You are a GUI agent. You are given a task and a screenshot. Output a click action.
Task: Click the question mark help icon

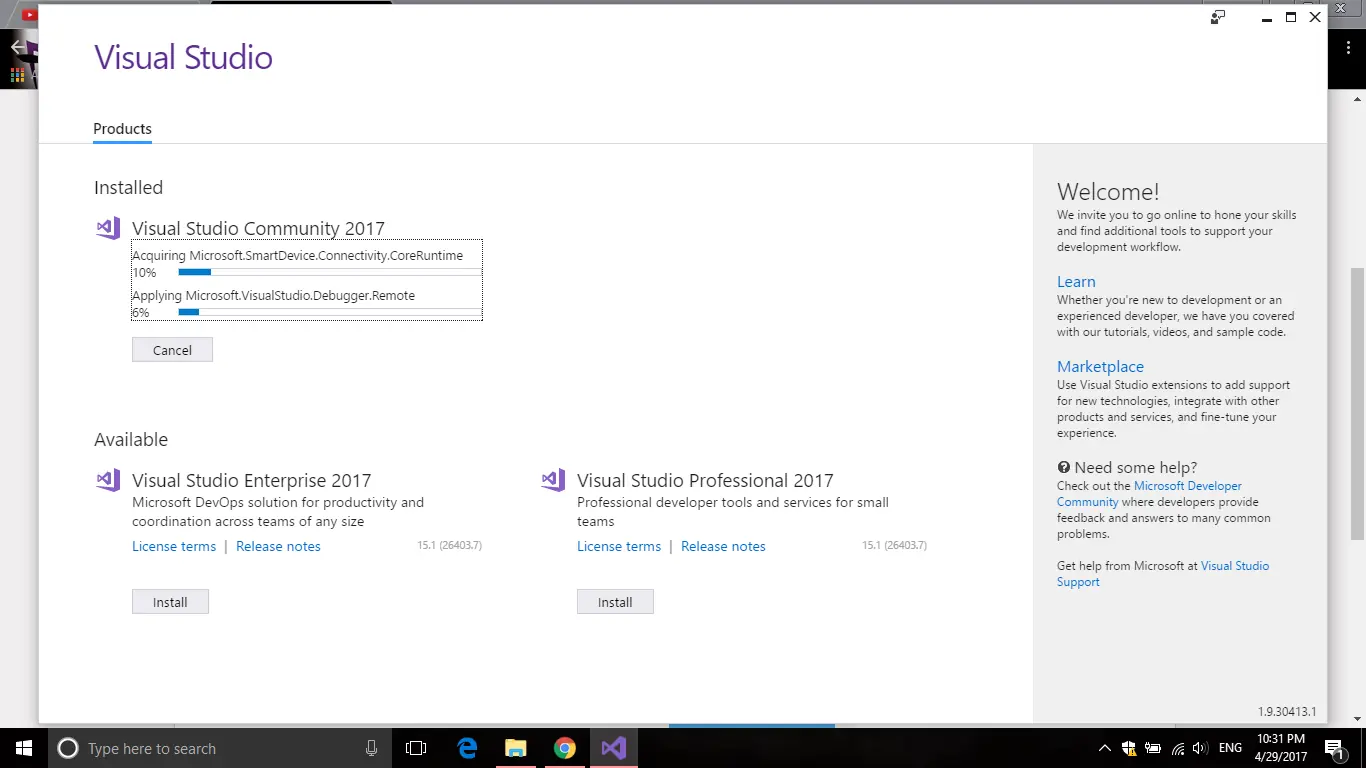click(1064, 467)
